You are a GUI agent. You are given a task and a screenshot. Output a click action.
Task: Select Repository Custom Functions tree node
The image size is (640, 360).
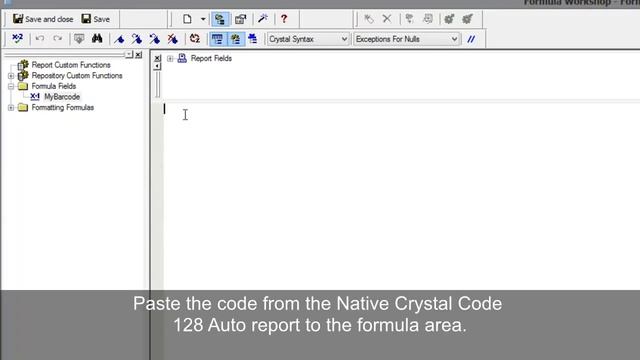77,76
